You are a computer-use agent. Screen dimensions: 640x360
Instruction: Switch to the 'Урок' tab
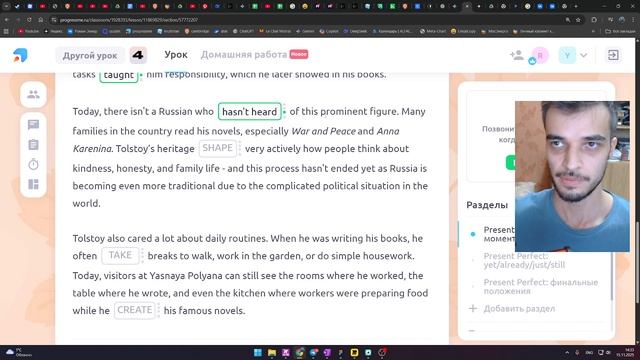(x=176, y=55)
